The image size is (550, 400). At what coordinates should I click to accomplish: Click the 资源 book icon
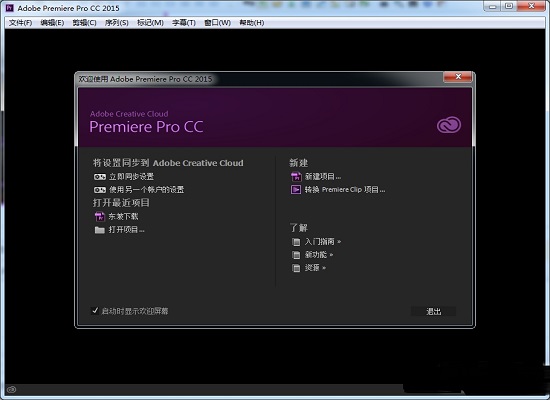[x=296, y=268]
